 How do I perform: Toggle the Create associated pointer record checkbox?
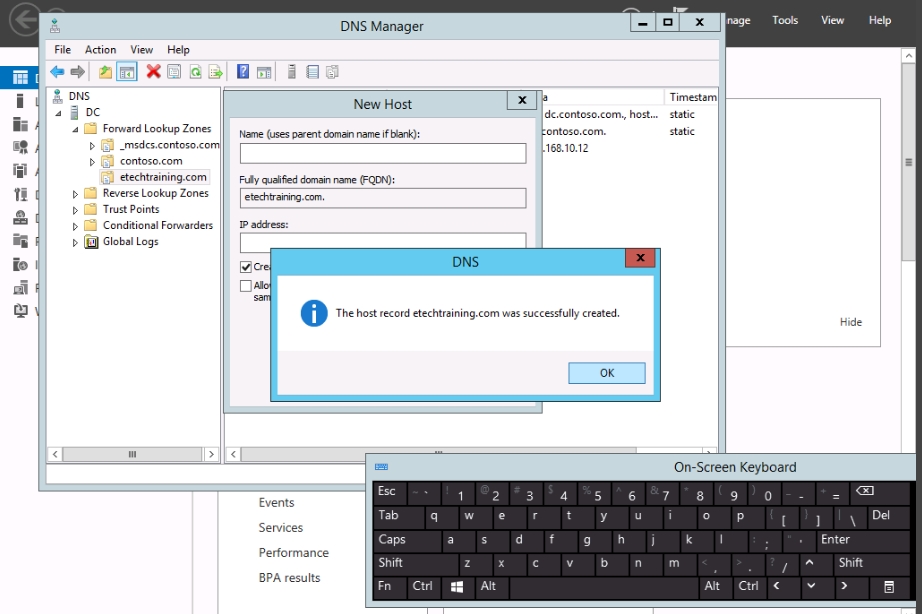coord(246,267)
